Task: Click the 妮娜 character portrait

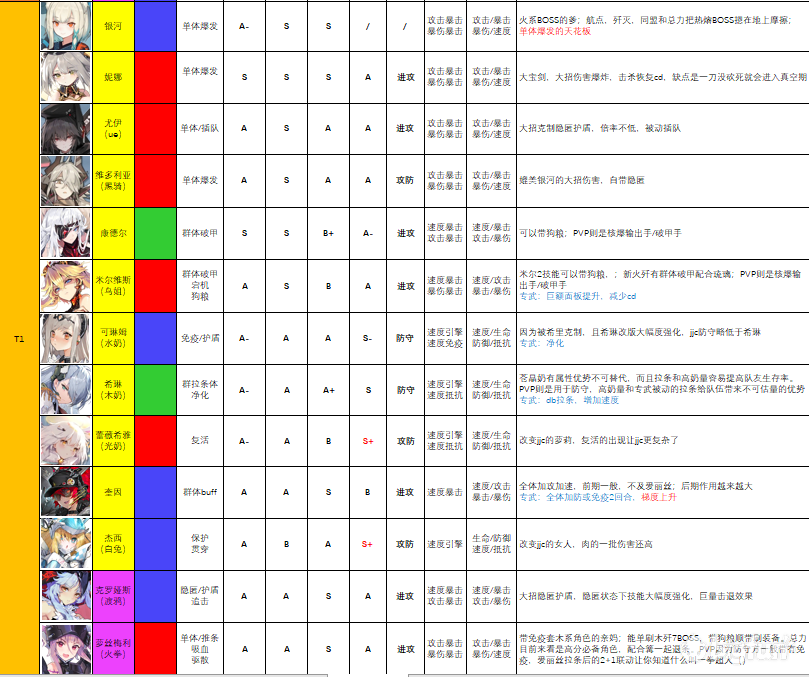Action: tap(66, 77)
